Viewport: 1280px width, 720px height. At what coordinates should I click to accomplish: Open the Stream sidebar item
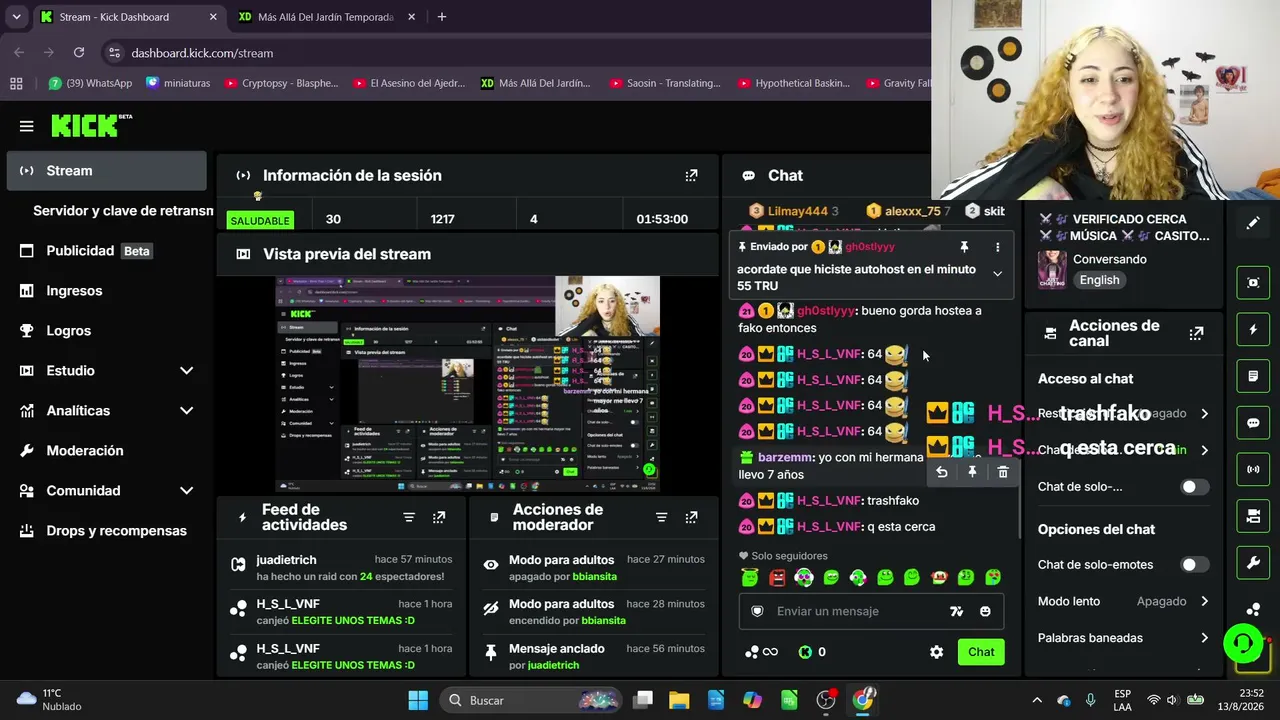point(106,171)
